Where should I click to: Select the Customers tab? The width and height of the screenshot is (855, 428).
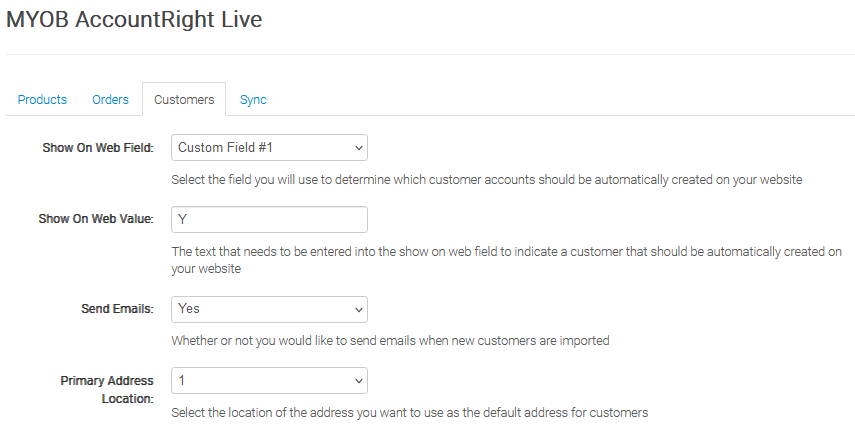[184, 100]
